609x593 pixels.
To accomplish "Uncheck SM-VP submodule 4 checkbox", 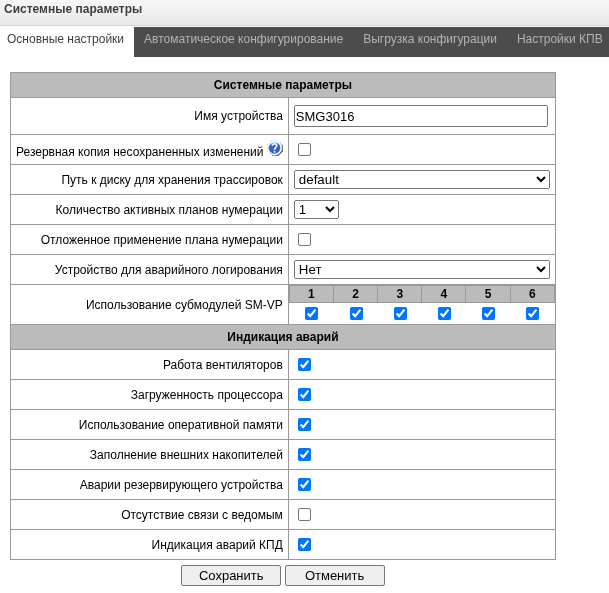I will (x=444, y=313).
